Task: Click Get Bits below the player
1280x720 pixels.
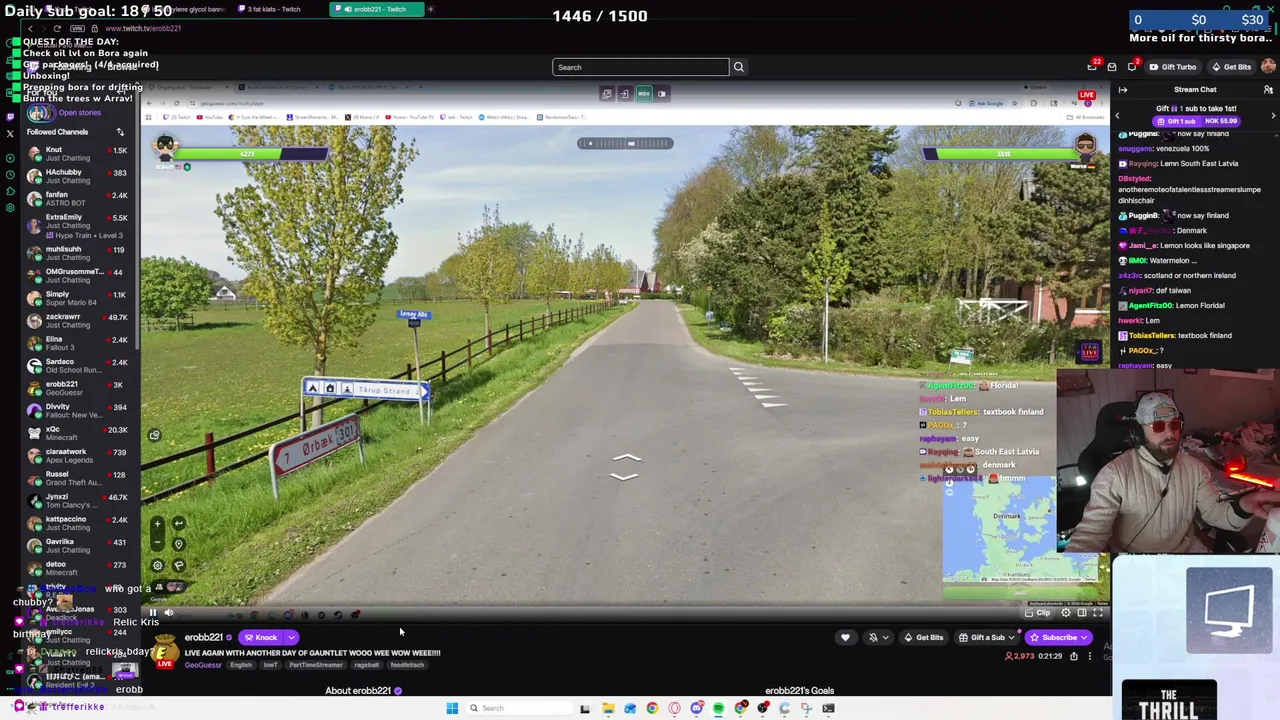Action: tap(924, 637)
